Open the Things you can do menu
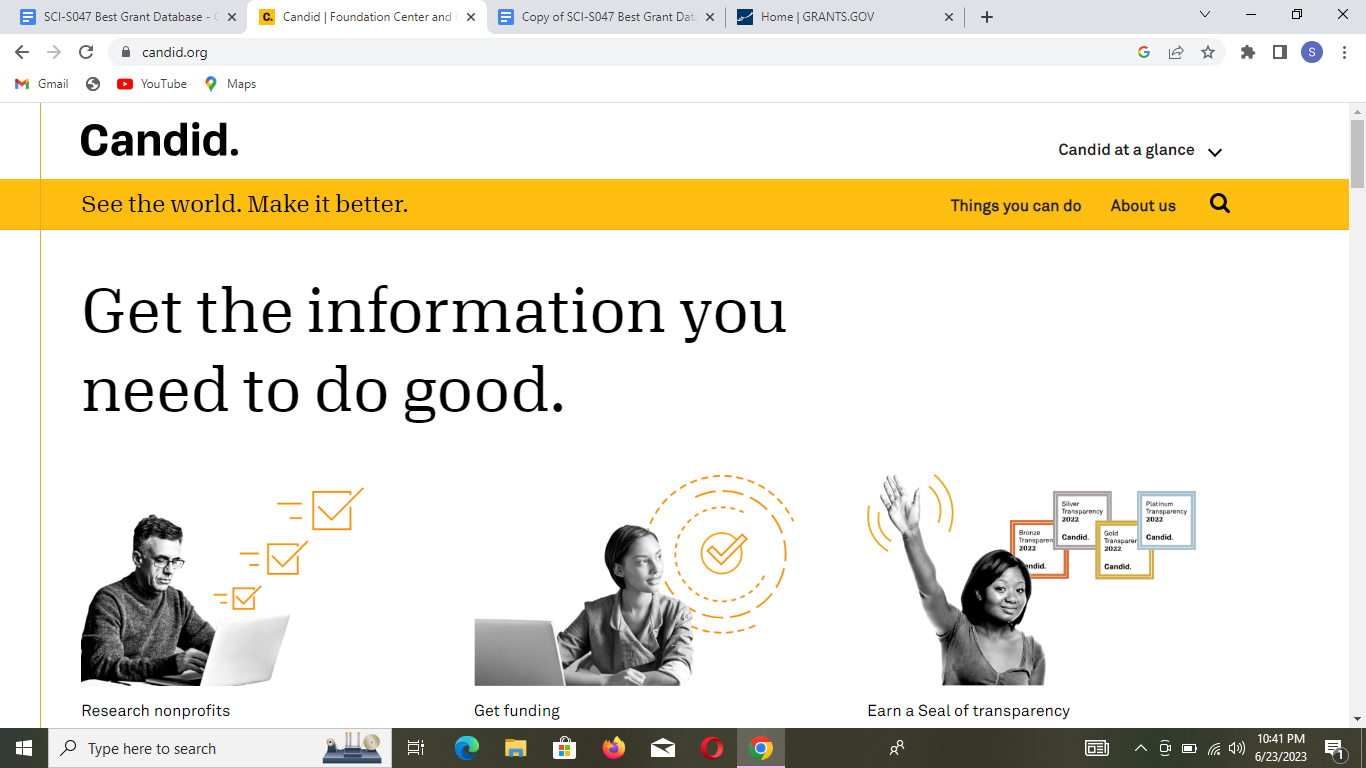1366x768 pixels. [1015, 205]
